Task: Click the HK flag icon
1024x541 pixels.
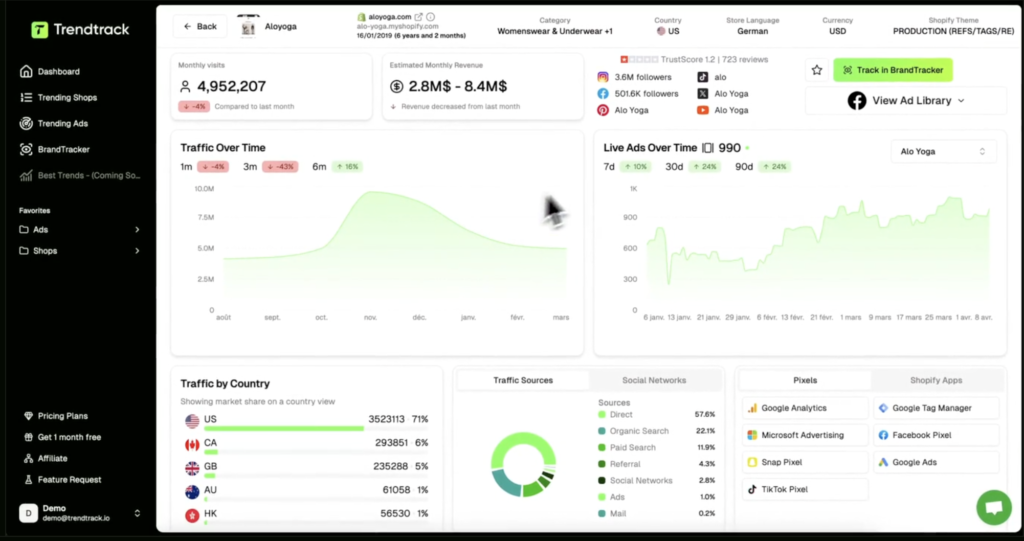Action: pos(192,516)
